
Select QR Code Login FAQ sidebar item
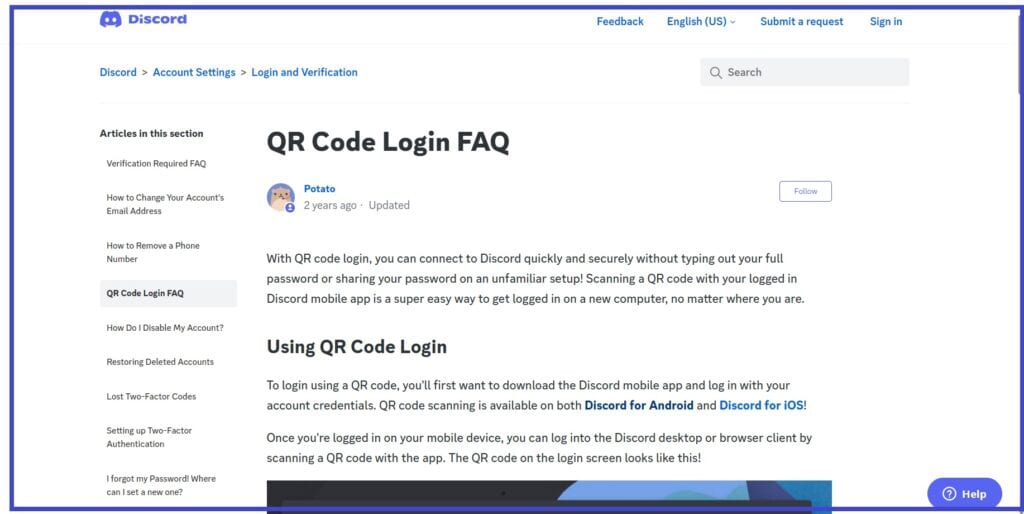[168, 293]
